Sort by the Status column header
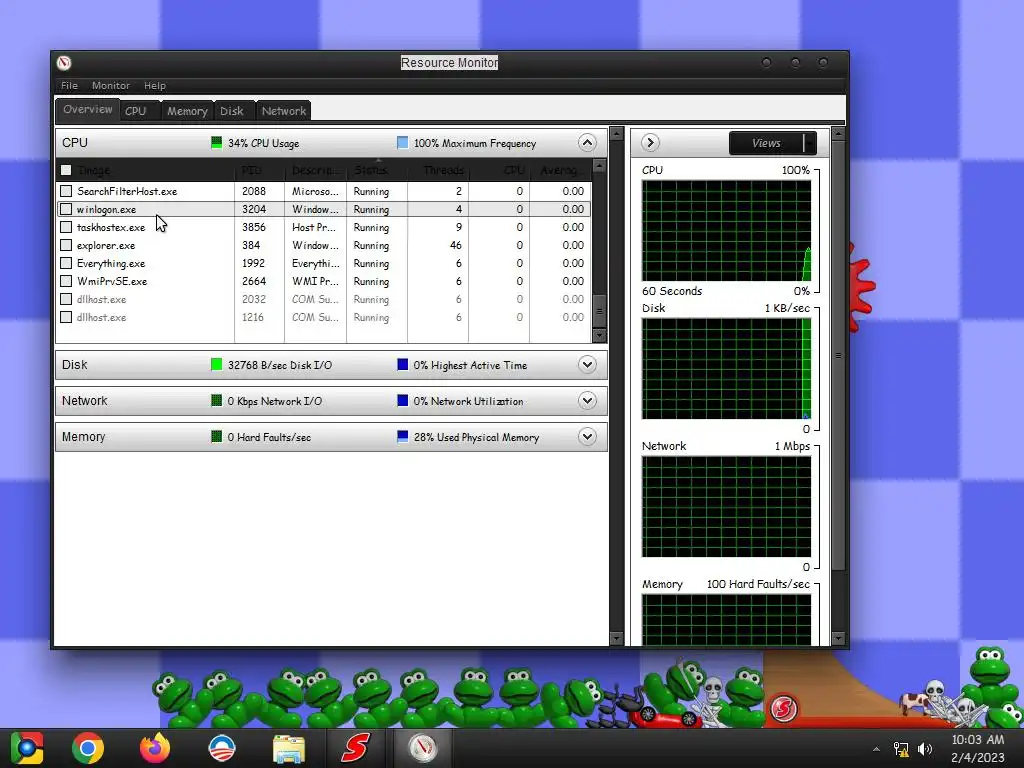 click(x=377, y=170)
